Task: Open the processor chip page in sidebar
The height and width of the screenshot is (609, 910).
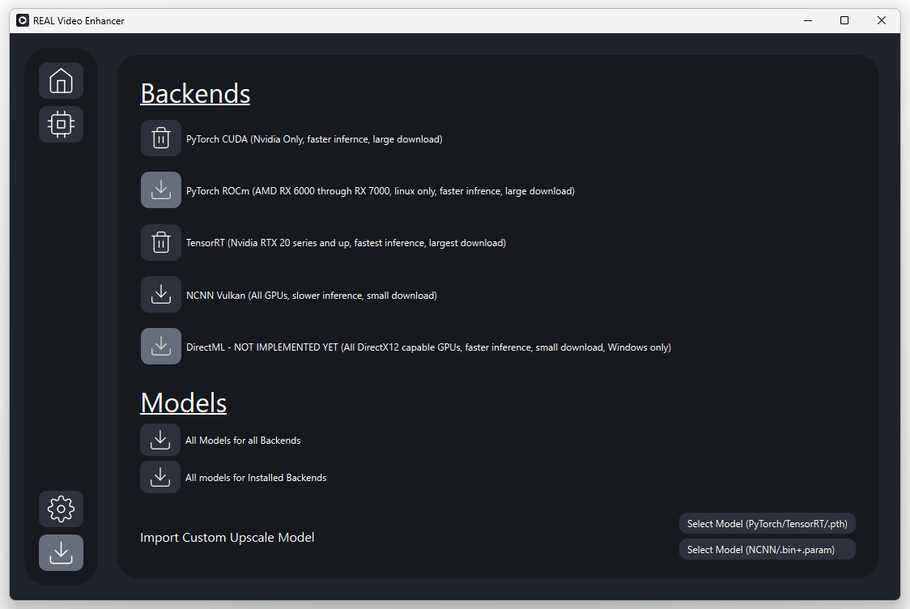Action: (x=61, y=124)
